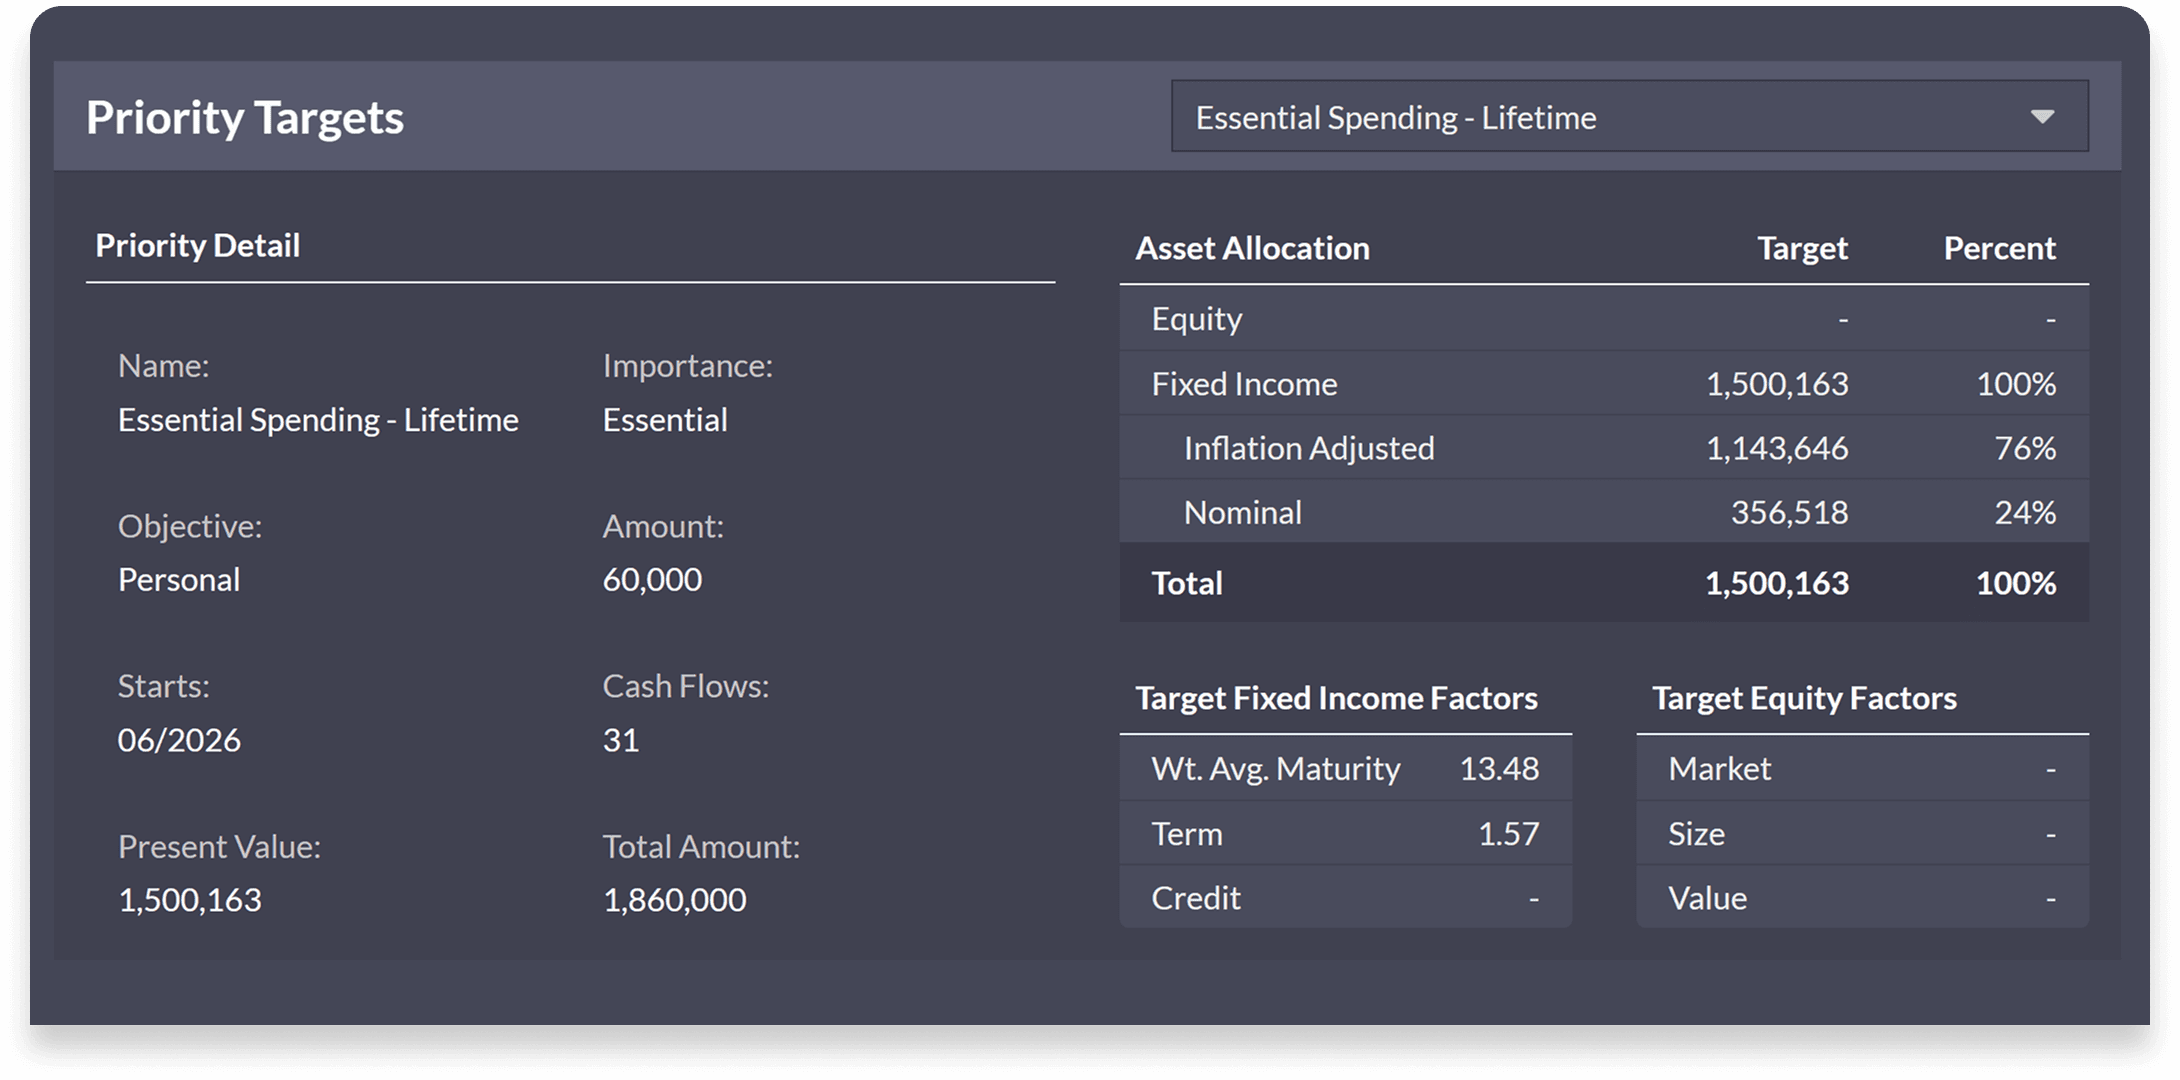The image size is (2180, 1080).
Task: Click present value 1,500,163 in Priority Detail
Action: [x=190, y=901]
